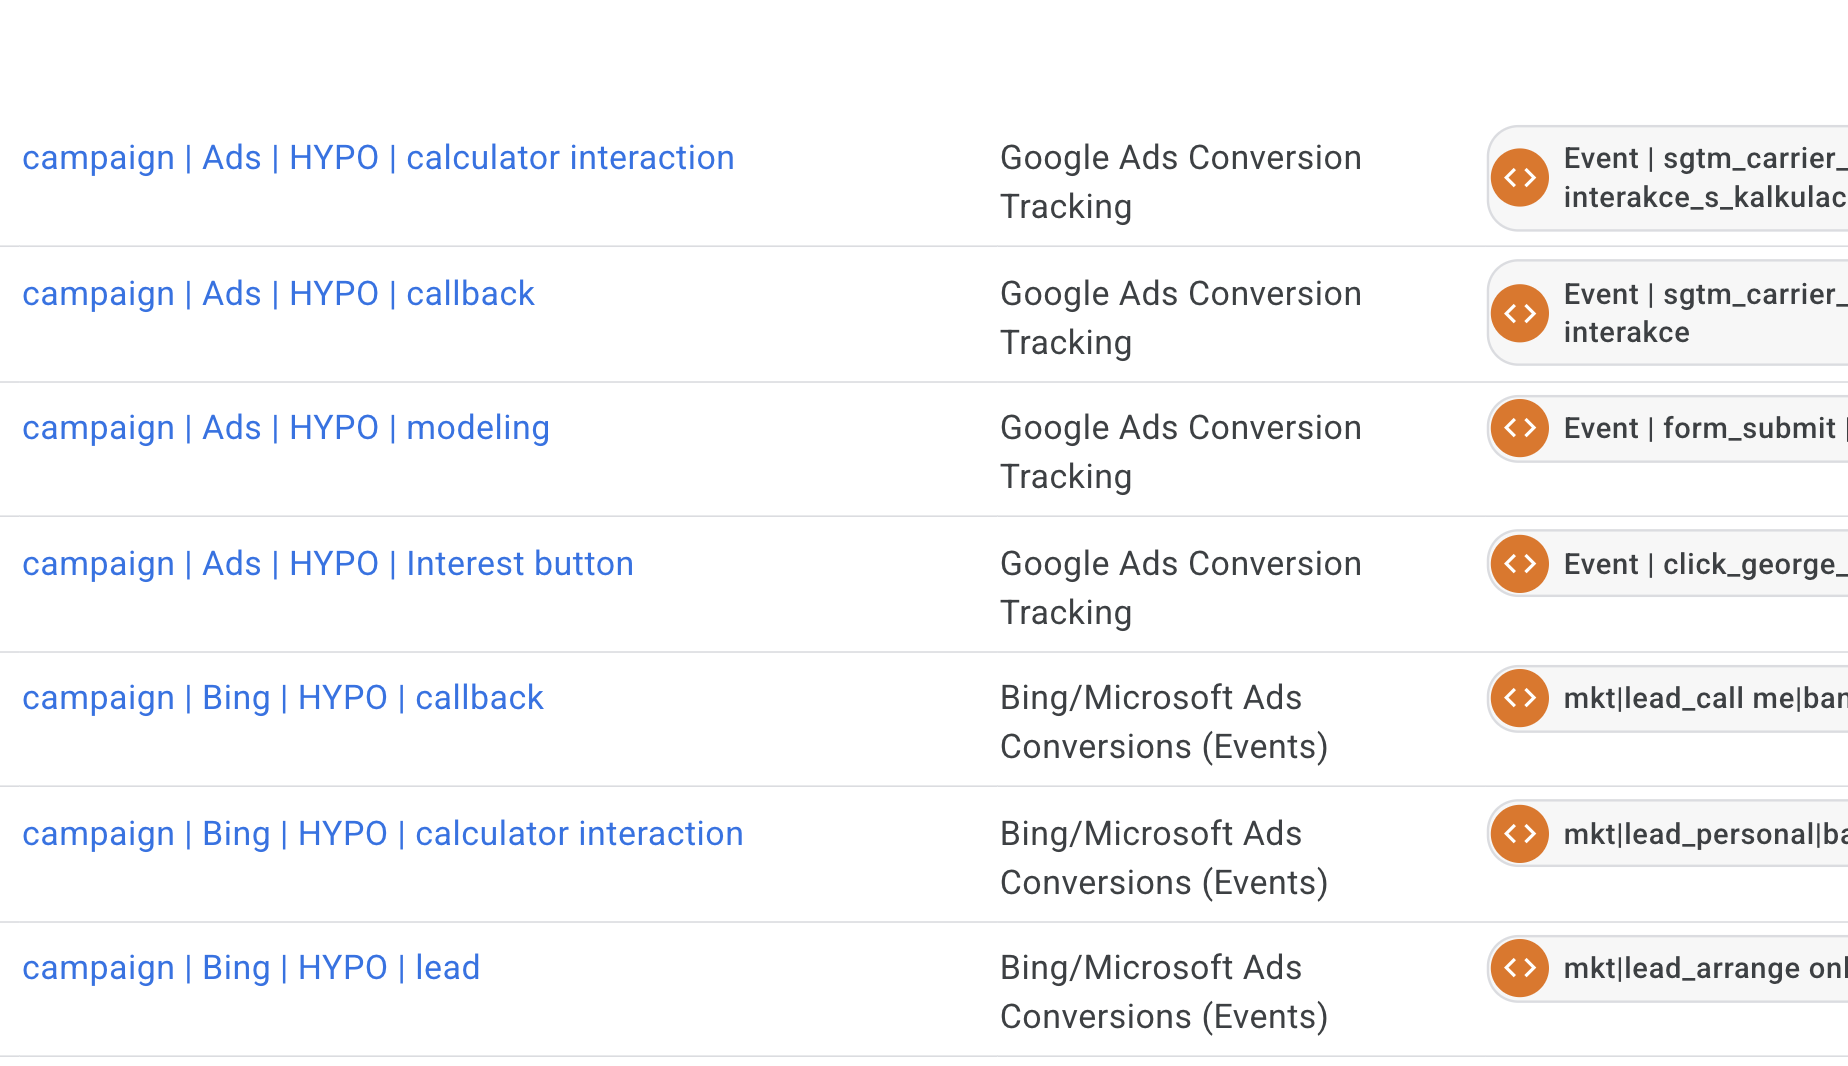This screenshot has height=1066, width=1848.
Task: Select mkt|lead_personal trigger chip
Action: click(x=1700, y=834)
